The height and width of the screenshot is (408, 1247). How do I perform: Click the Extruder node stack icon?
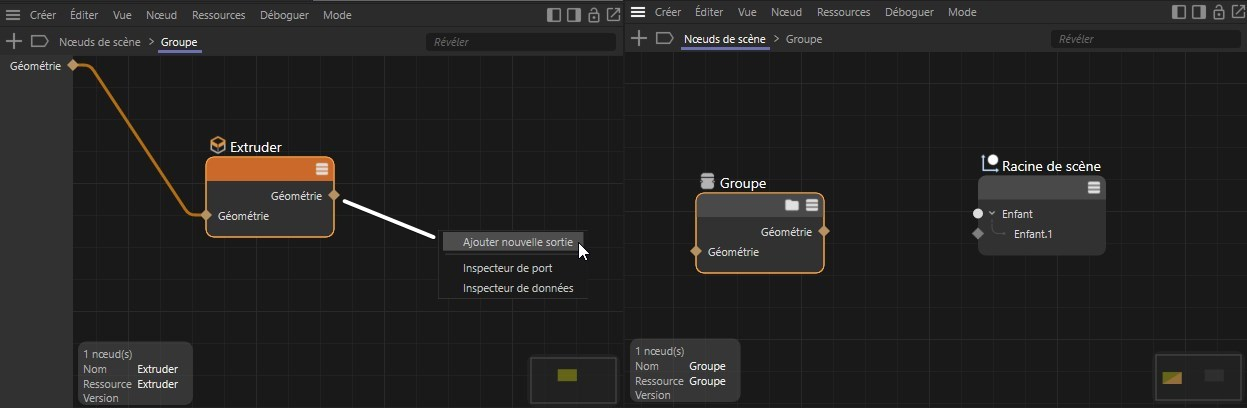click(322, 169)
